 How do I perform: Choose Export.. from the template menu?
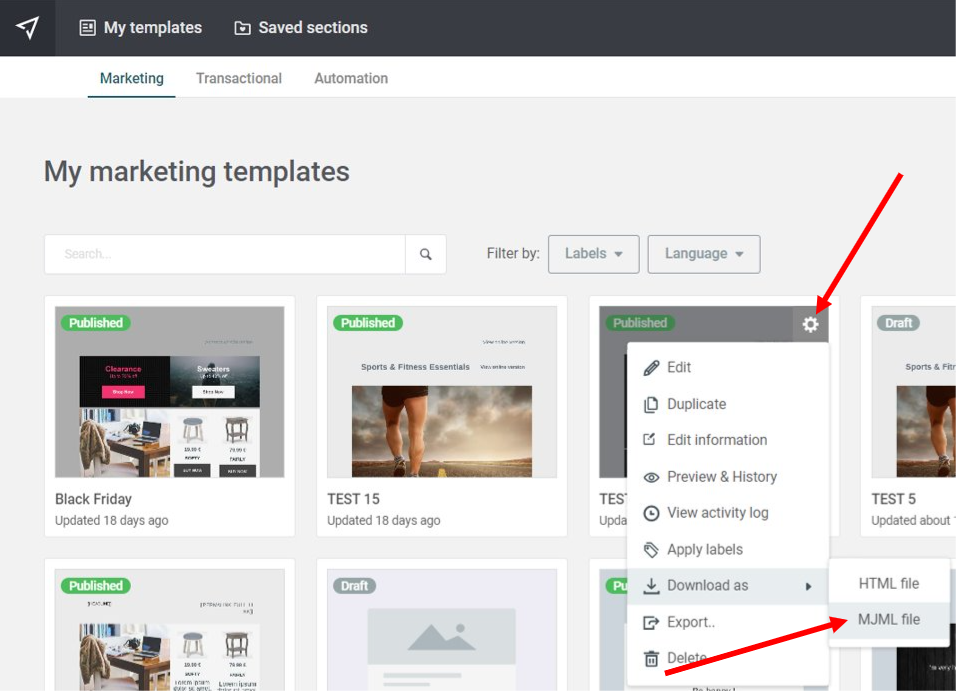(728, 622)
